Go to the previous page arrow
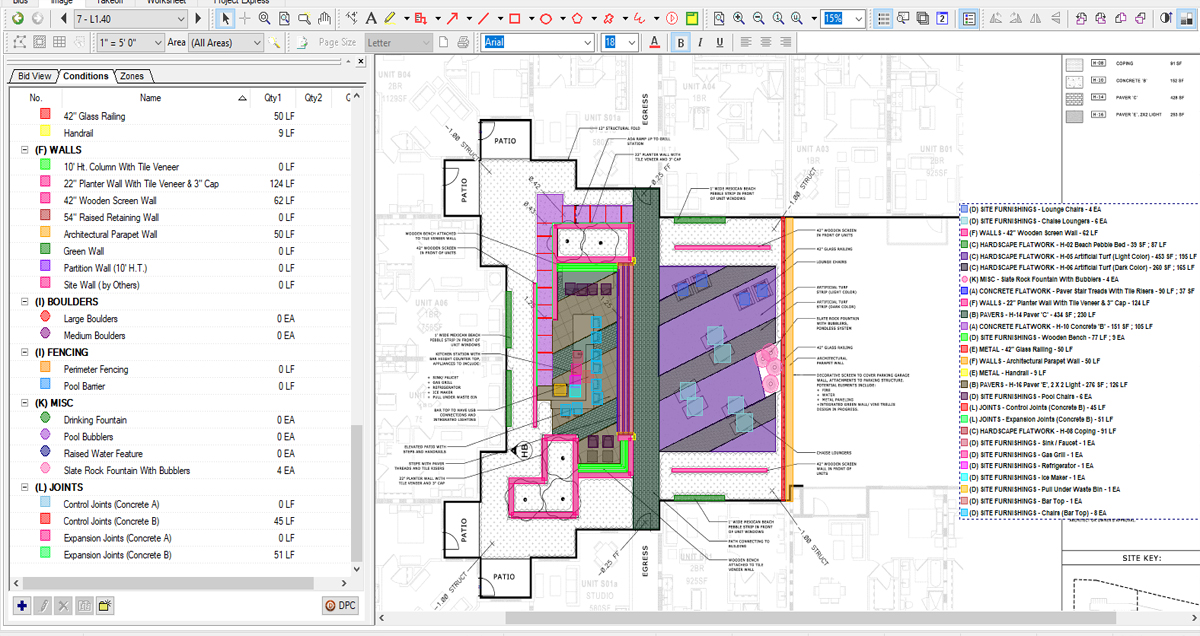The width and height of the screenshot is (1200, 636). click(x=63, y=19)
